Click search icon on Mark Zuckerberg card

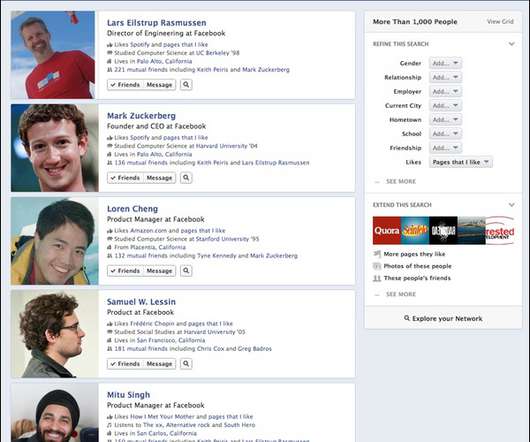tap(186, 177)
